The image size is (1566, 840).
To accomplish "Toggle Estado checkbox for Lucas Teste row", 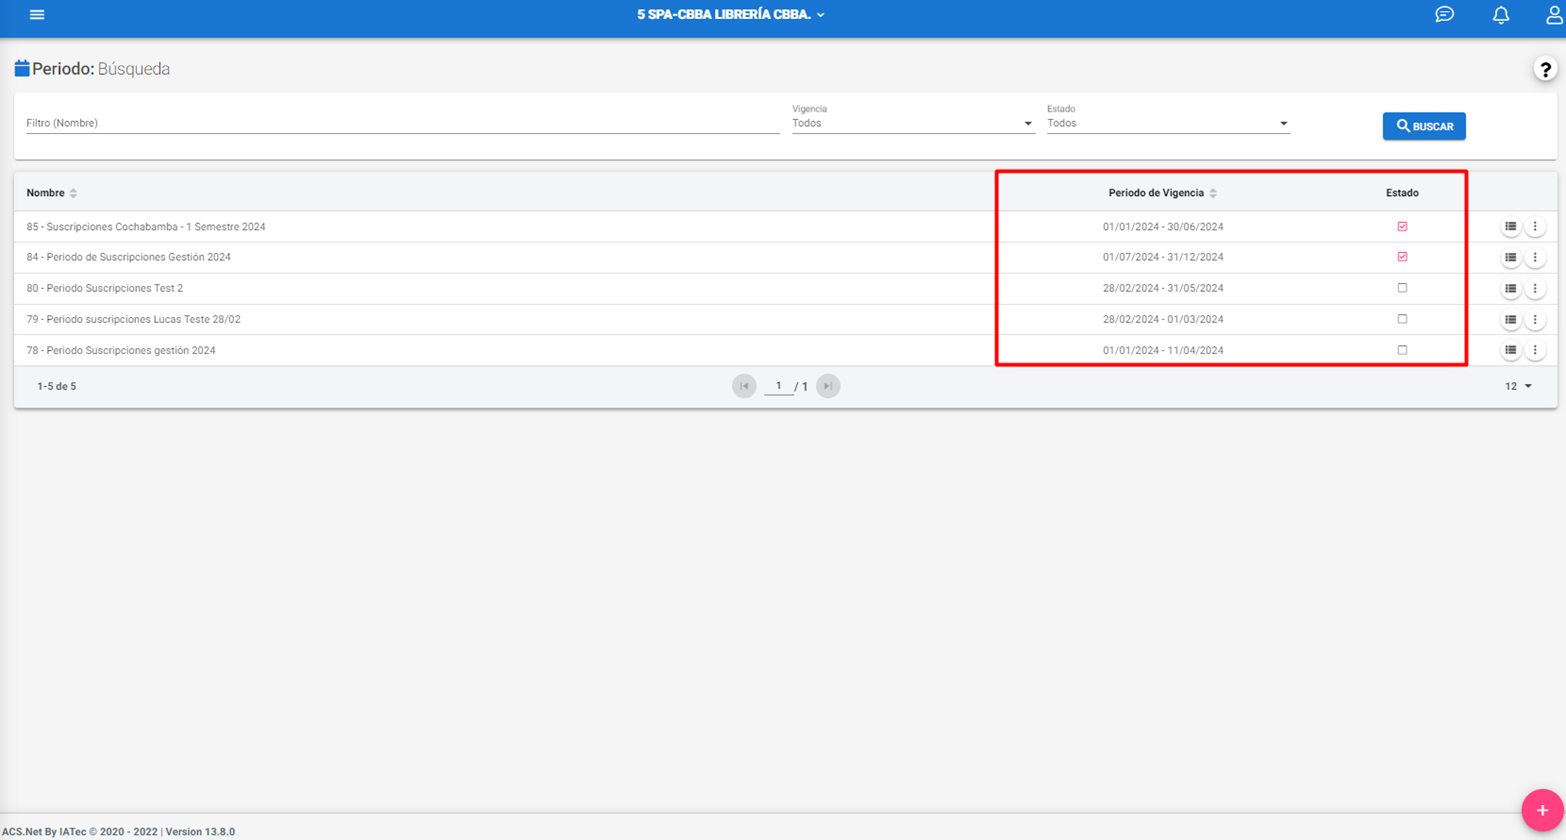I will click(1402, 319).
